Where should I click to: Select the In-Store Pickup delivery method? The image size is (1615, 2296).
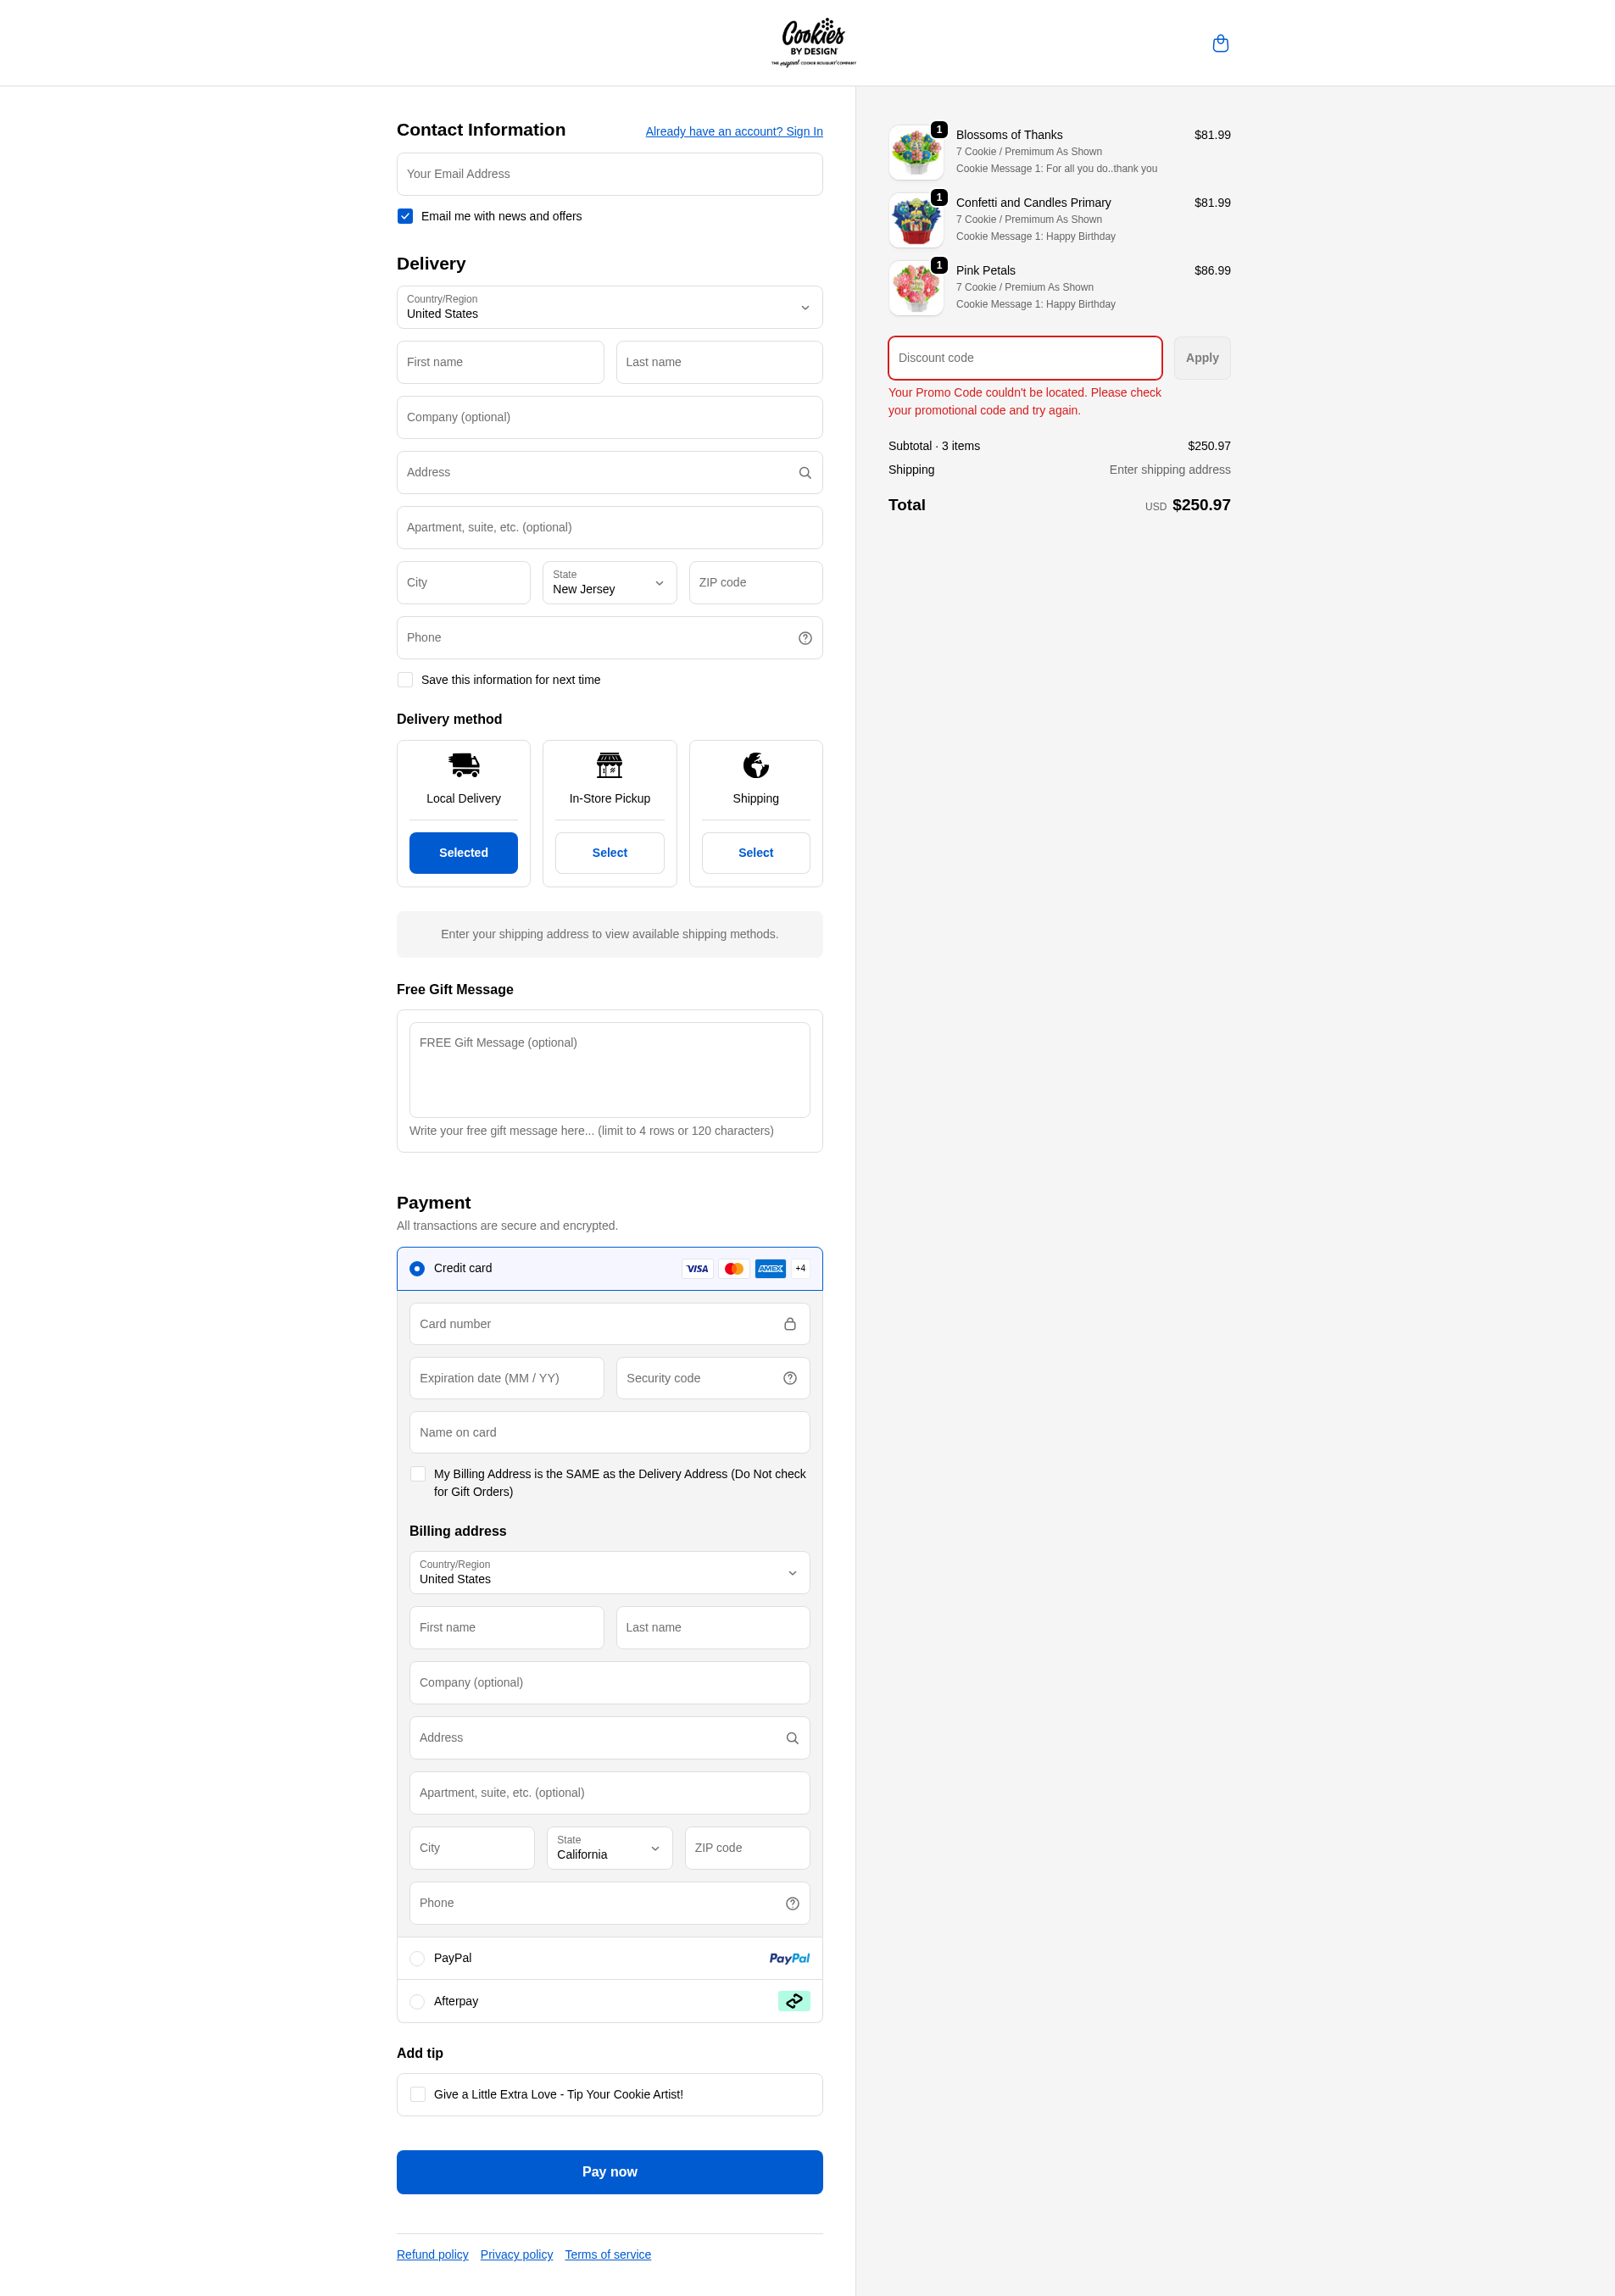(x=609, y=853)
